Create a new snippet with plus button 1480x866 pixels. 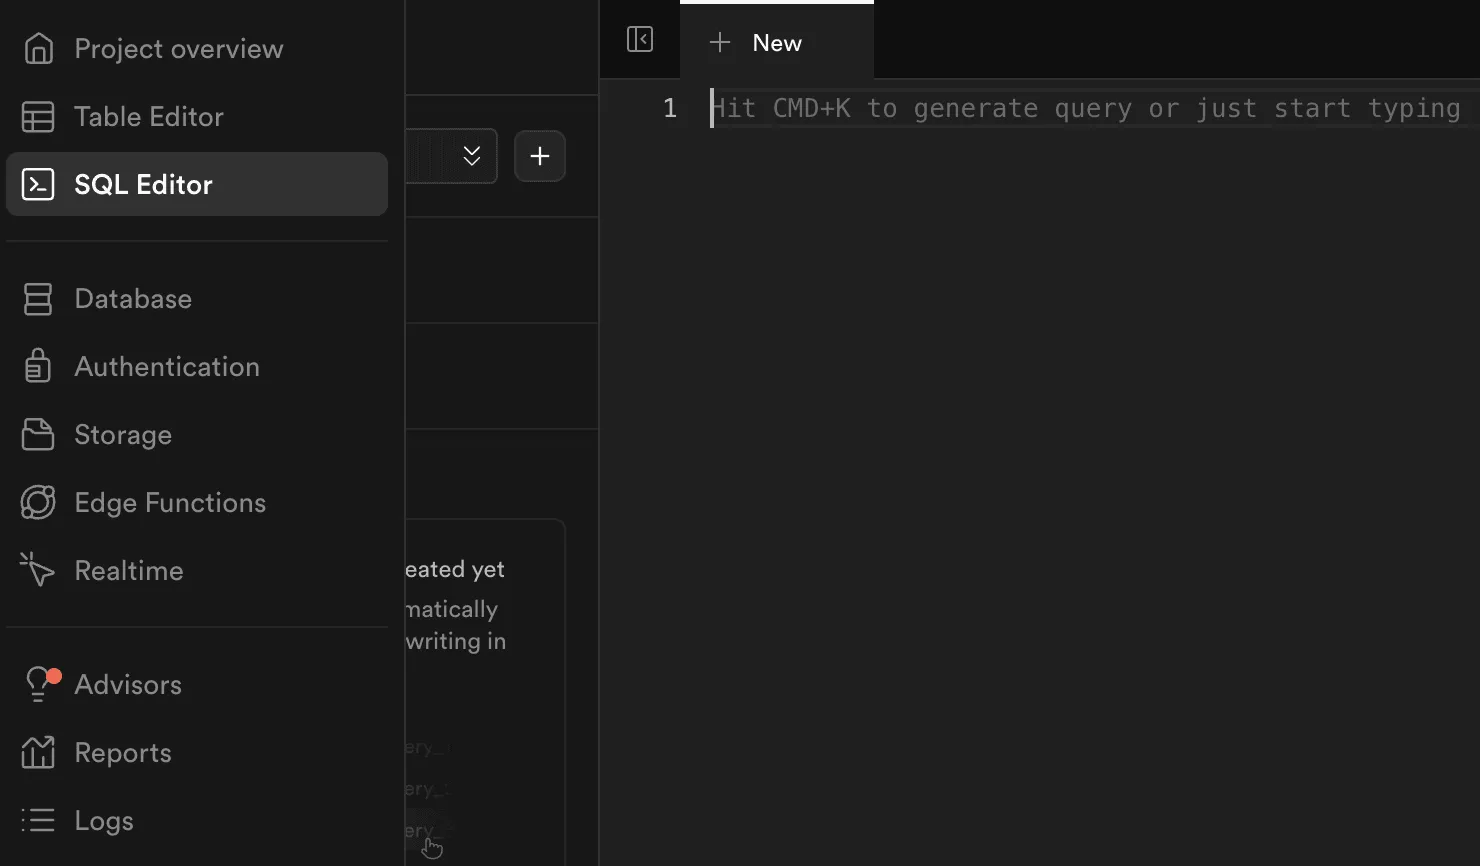click(x=540, y=156)
